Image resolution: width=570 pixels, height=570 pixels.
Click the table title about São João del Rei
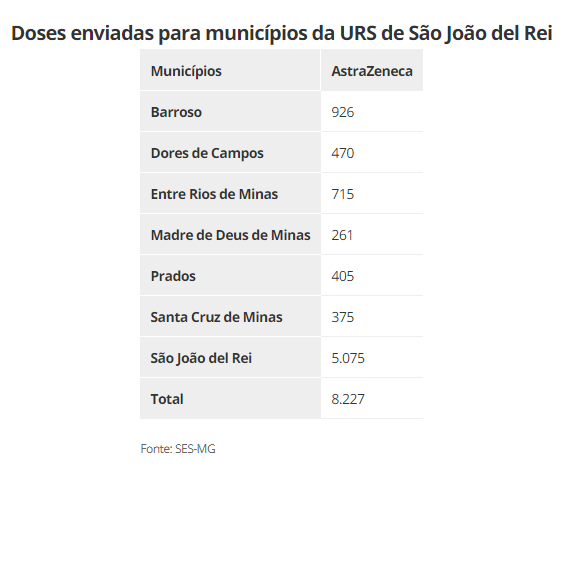[x=282, y=33]
